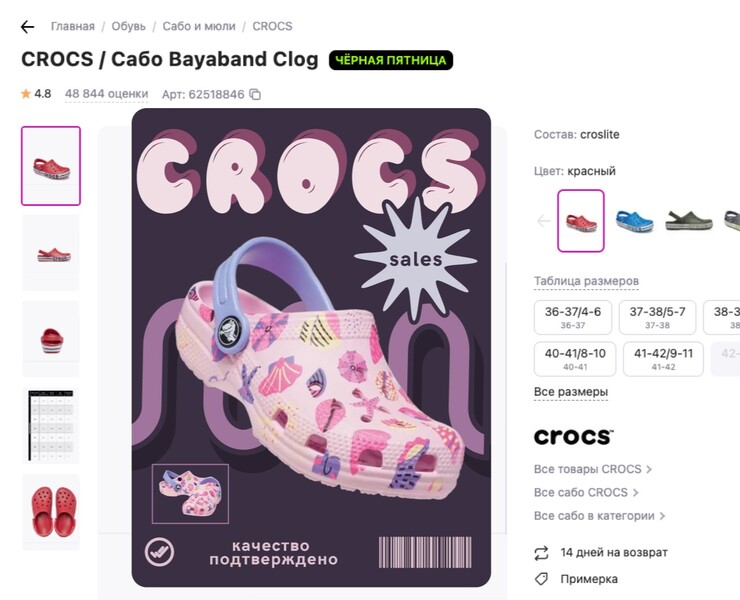Expand Все товары CROCS link
The height and width of the screenshot is (600, 740).
(x=593, y=469)
